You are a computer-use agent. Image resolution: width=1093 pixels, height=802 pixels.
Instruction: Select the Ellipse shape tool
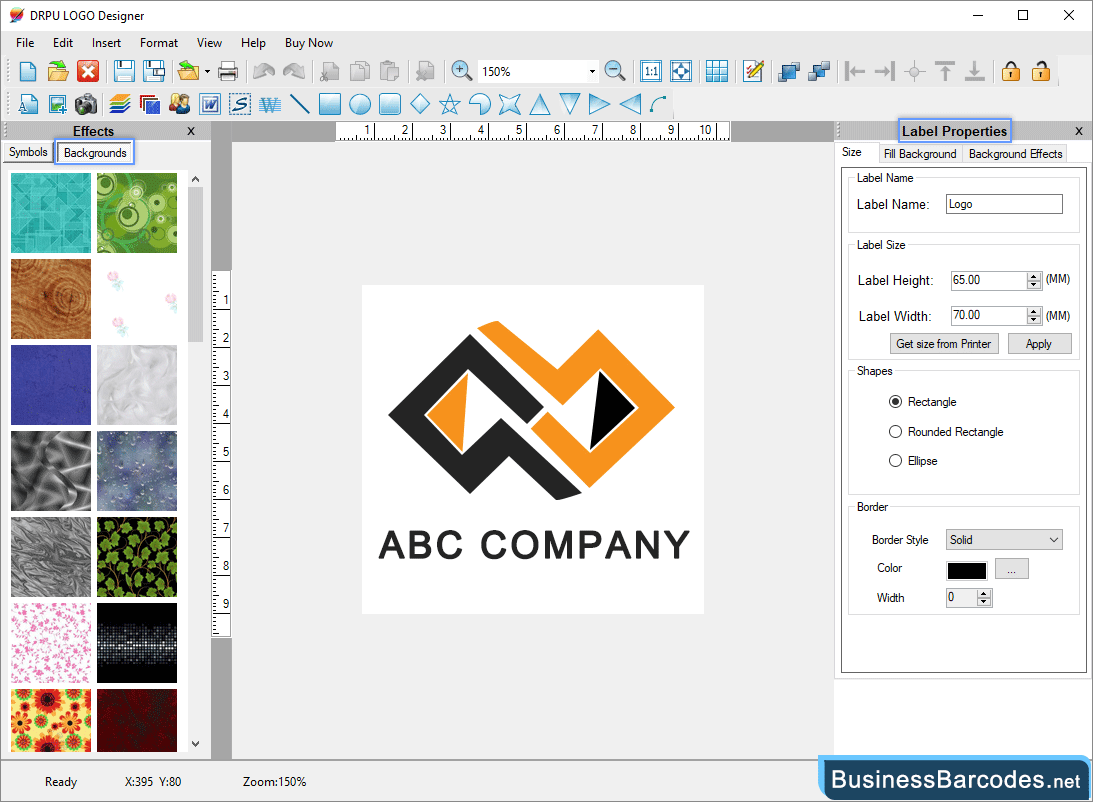(360, 105)
